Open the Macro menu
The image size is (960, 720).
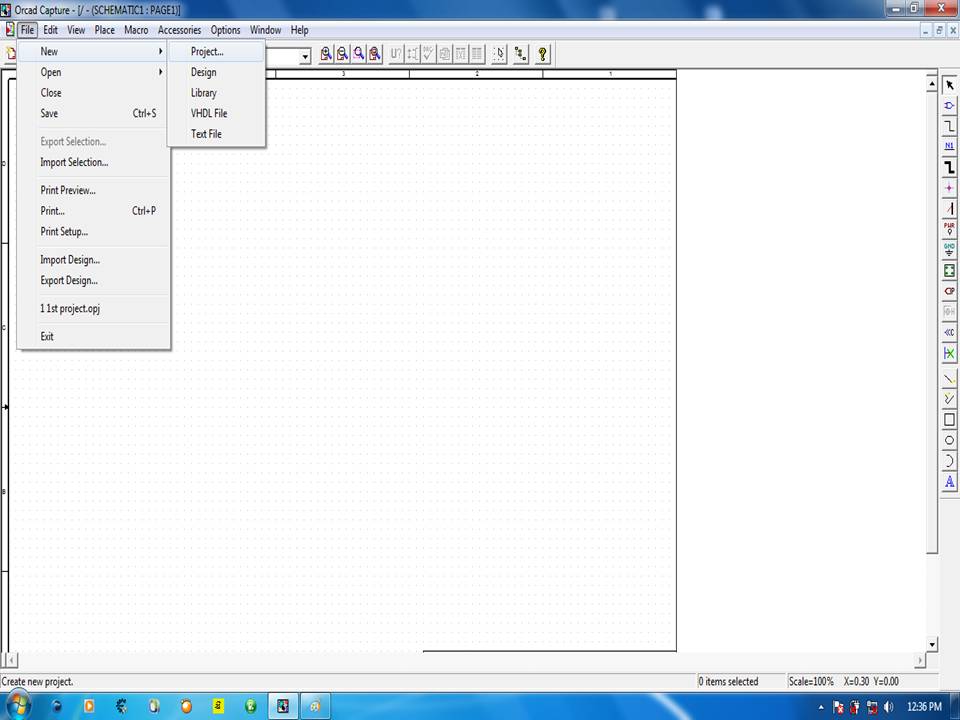tap(136, 30)
